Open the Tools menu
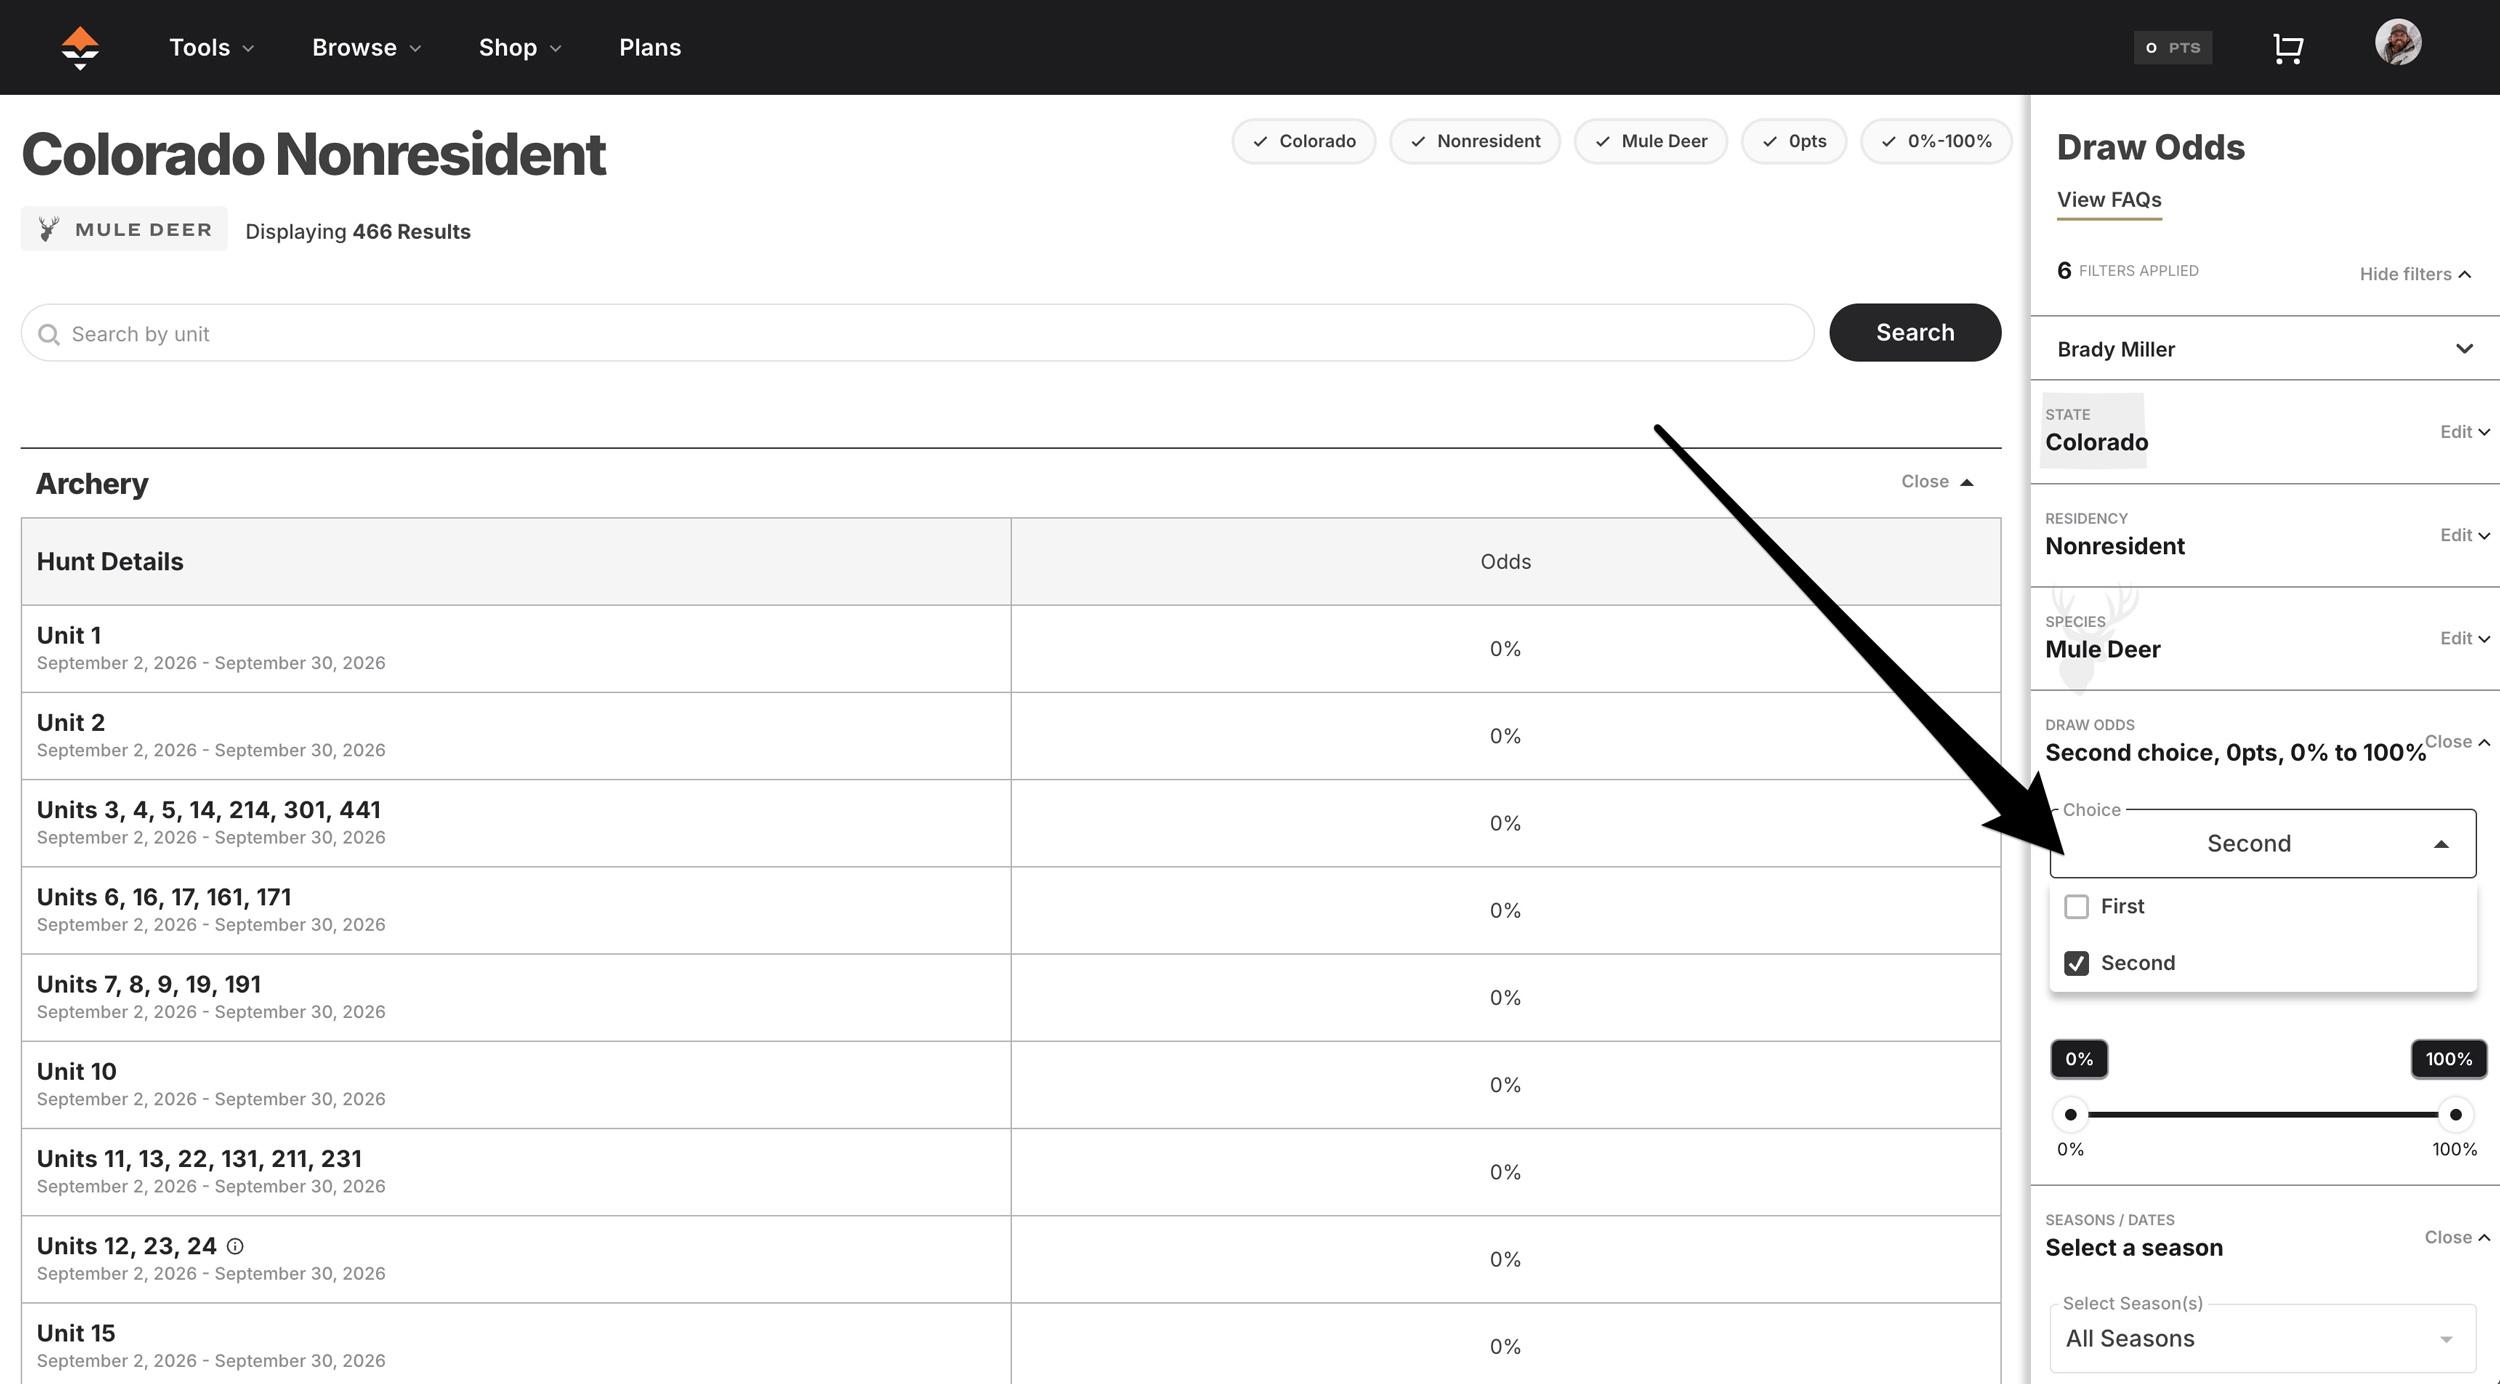The image size is (2500, 1384). [x=211, y=47]
